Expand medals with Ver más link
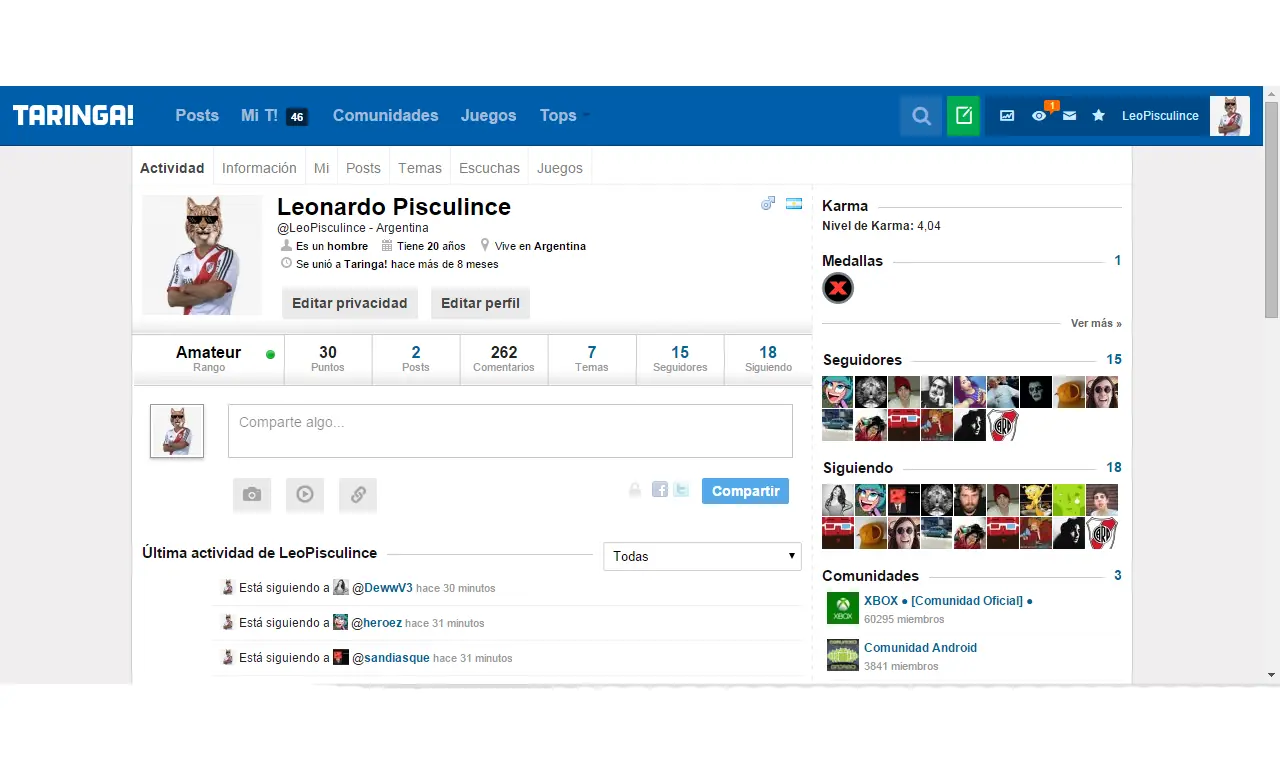 [x=1095, y=324]
